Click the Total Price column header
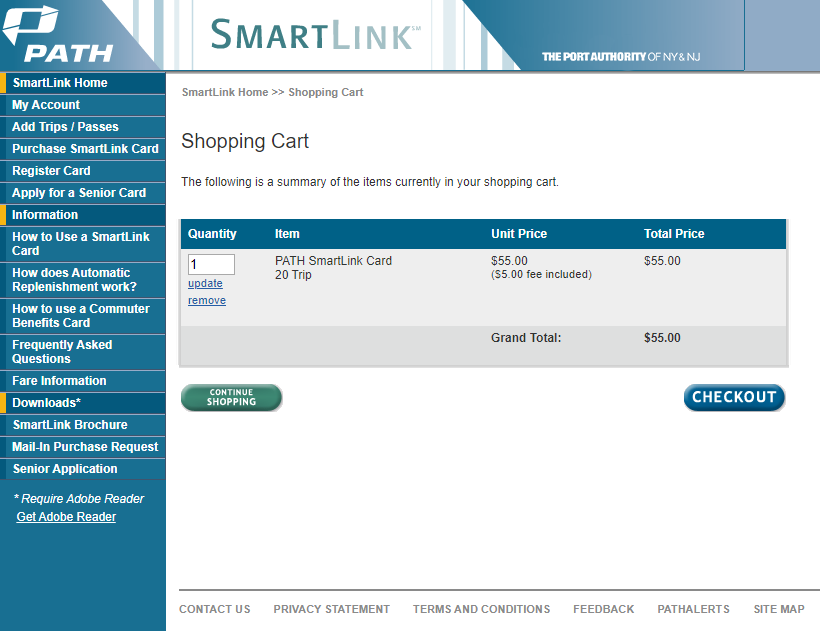820x631 pixels. click(x=674, y=234)
